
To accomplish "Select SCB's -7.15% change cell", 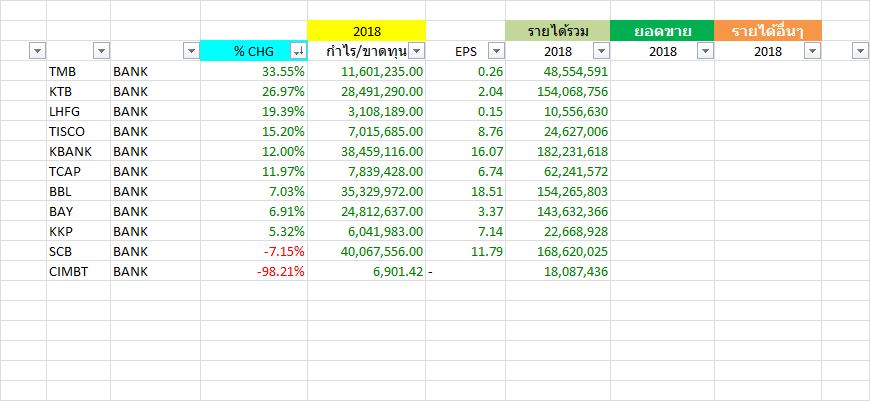I will tap(283, 251).
